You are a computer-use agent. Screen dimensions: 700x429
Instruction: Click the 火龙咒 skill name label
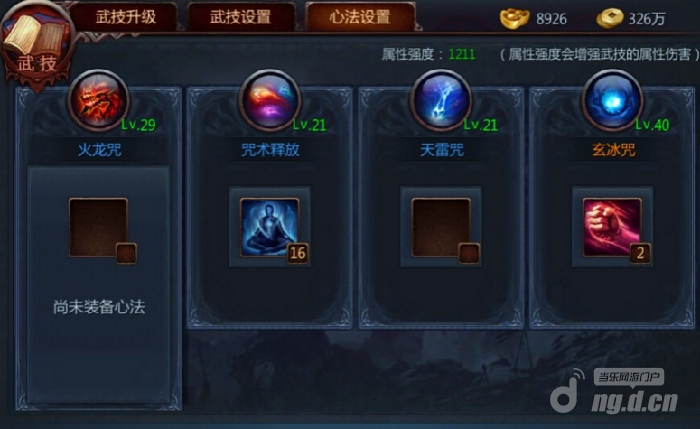point(100,150)
